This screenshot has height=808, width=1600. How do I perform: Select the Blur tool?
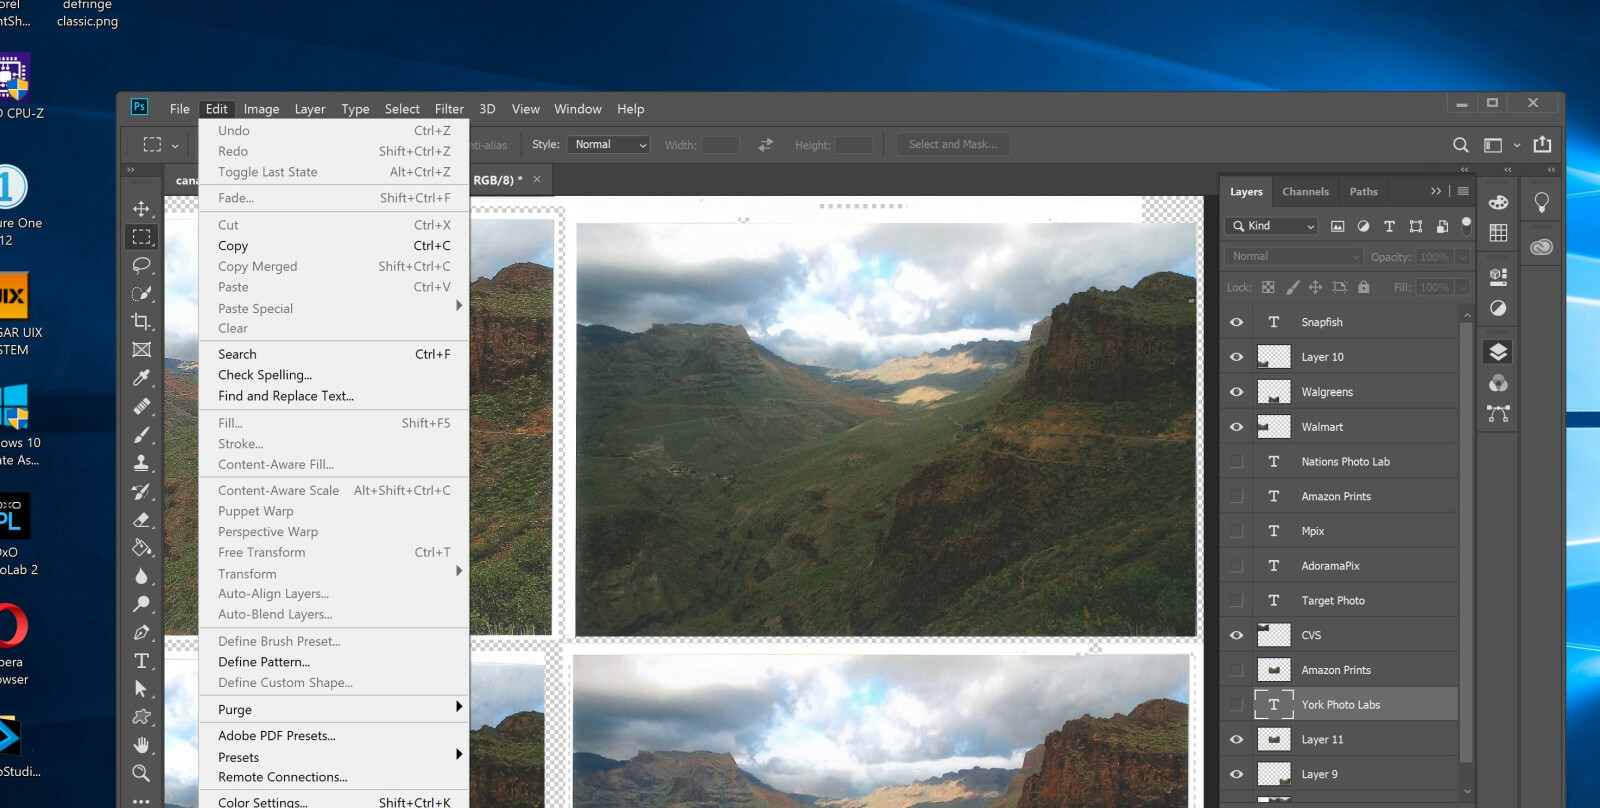(x=141, y=576)
